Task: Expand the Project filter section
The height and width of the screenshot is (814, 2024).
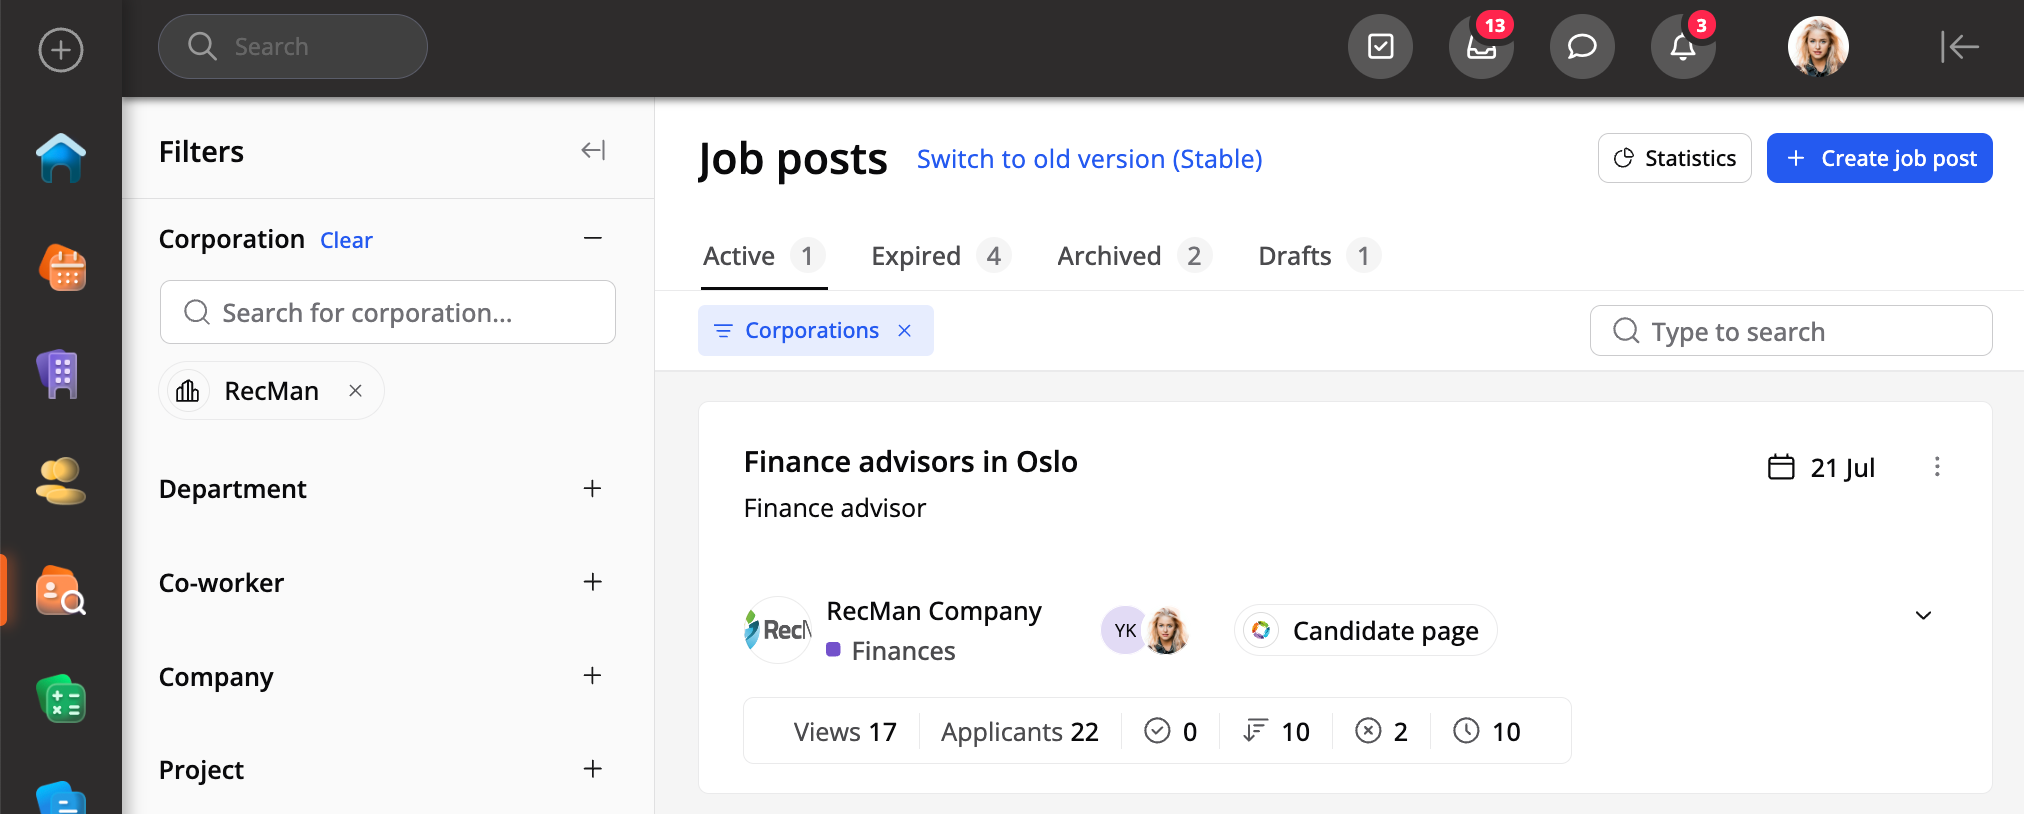Action: click(593, 769)
